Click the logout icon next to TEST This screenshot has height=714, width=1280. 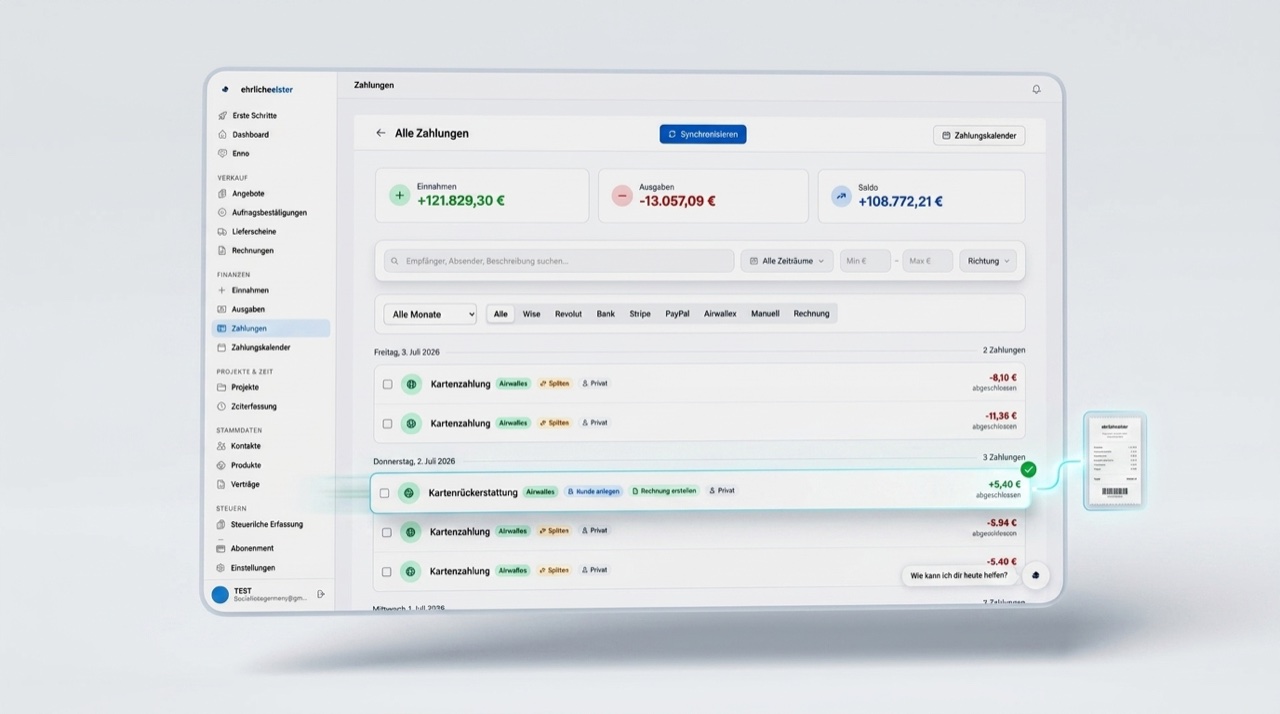321,594
